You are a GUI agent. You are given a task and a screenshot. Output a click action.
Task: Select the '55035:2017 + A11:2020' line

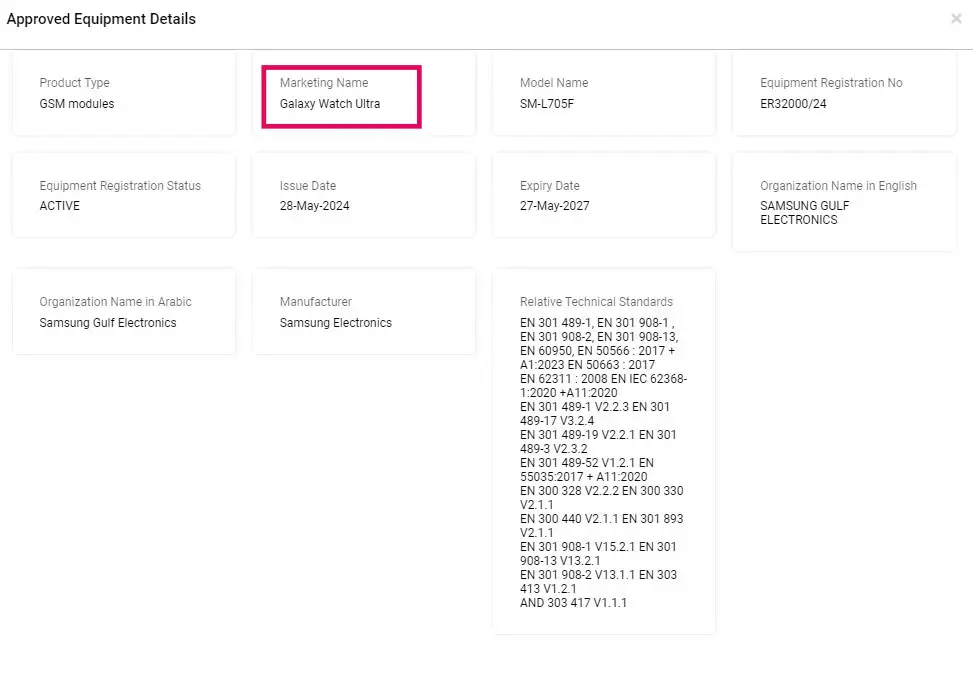[x=584, y=477]
